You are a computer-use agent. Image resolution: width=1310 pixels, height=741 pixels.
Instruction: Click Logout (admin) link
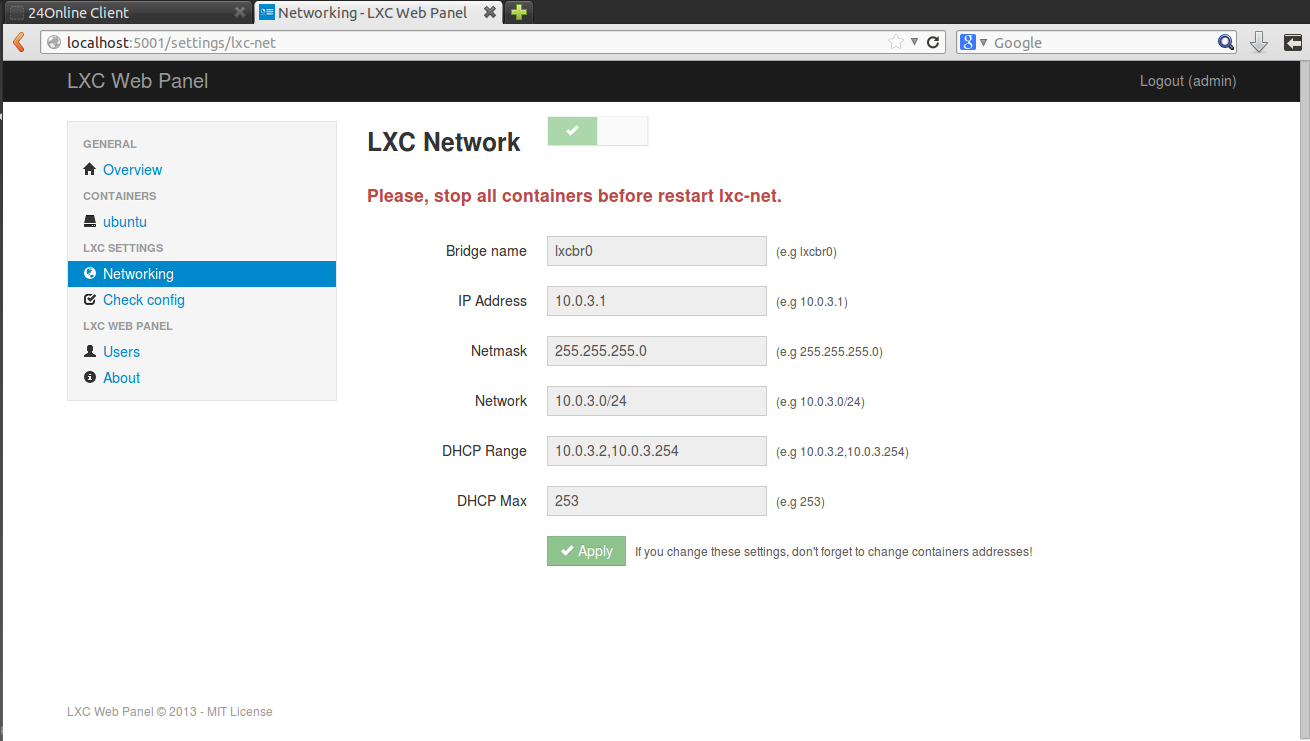1187,81
